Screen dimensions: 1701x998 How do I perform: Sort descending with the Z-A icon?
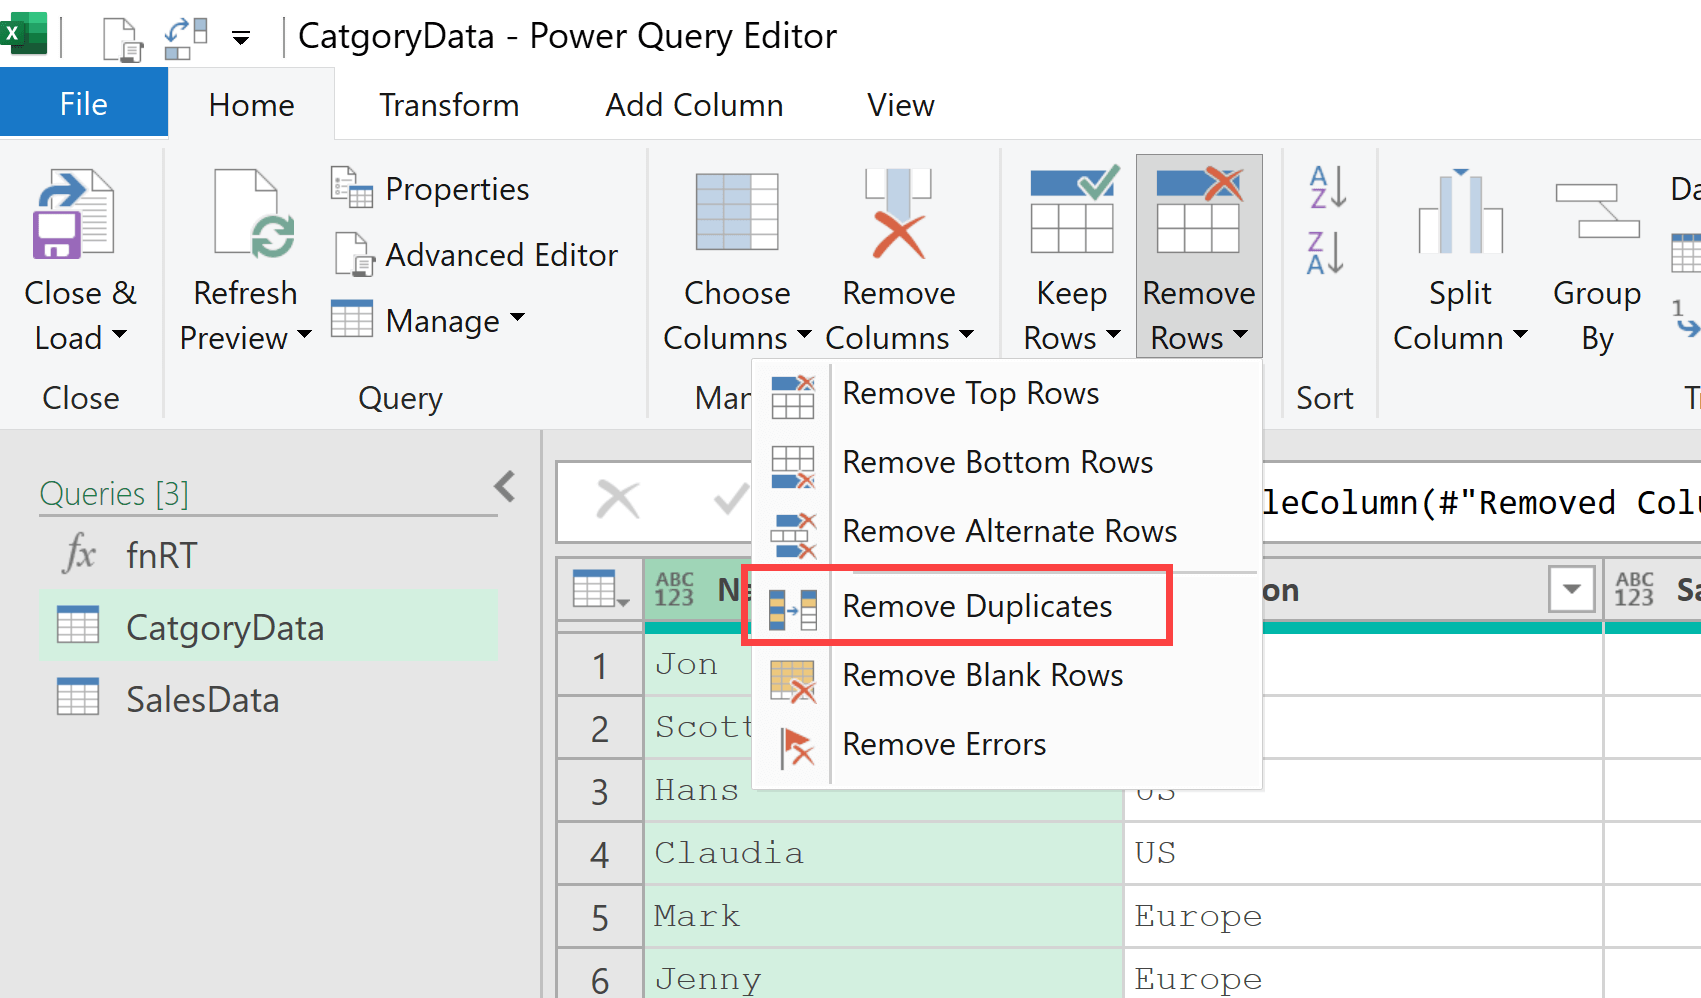point(1327,253)
